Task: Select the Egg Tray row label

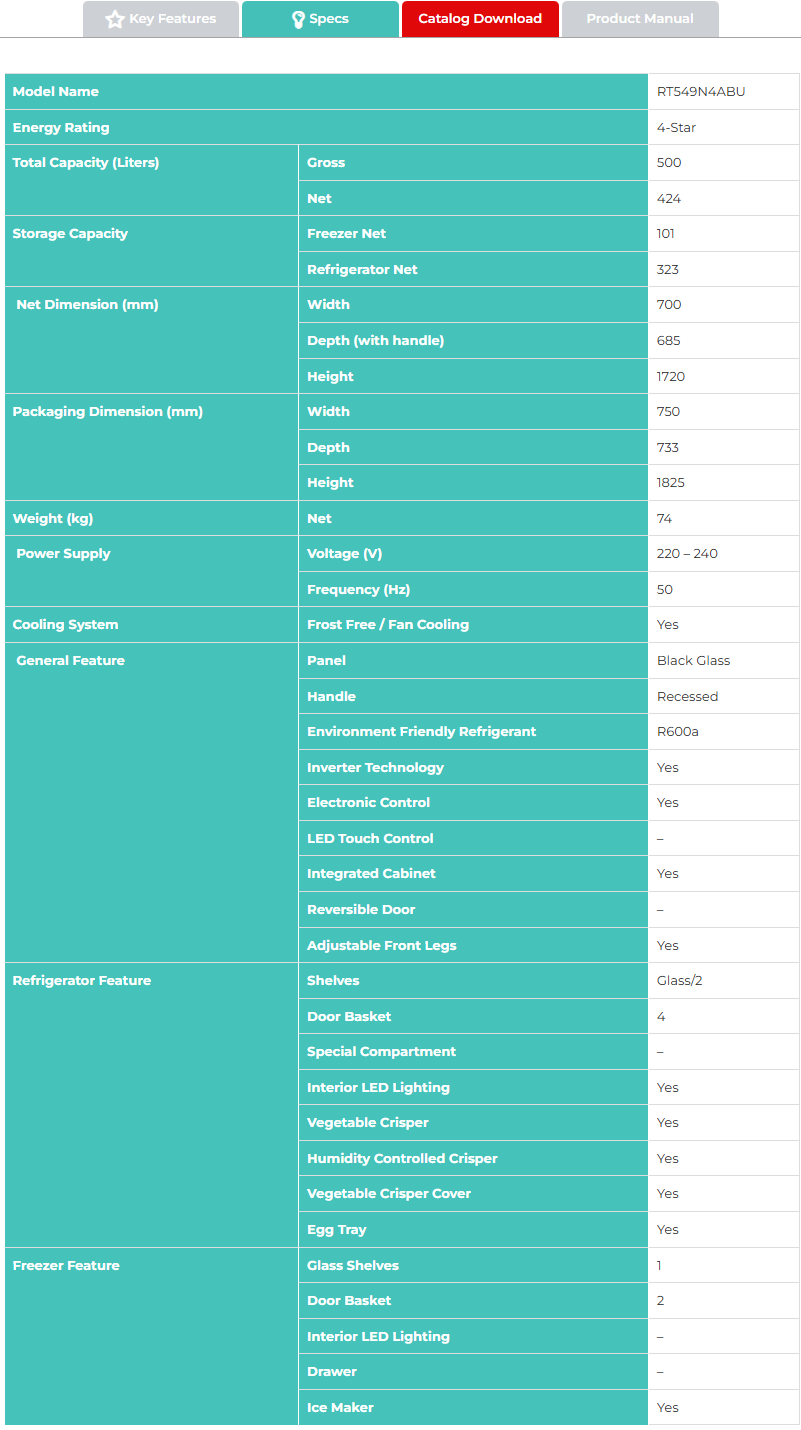Action: click(x=337, y=1230)
